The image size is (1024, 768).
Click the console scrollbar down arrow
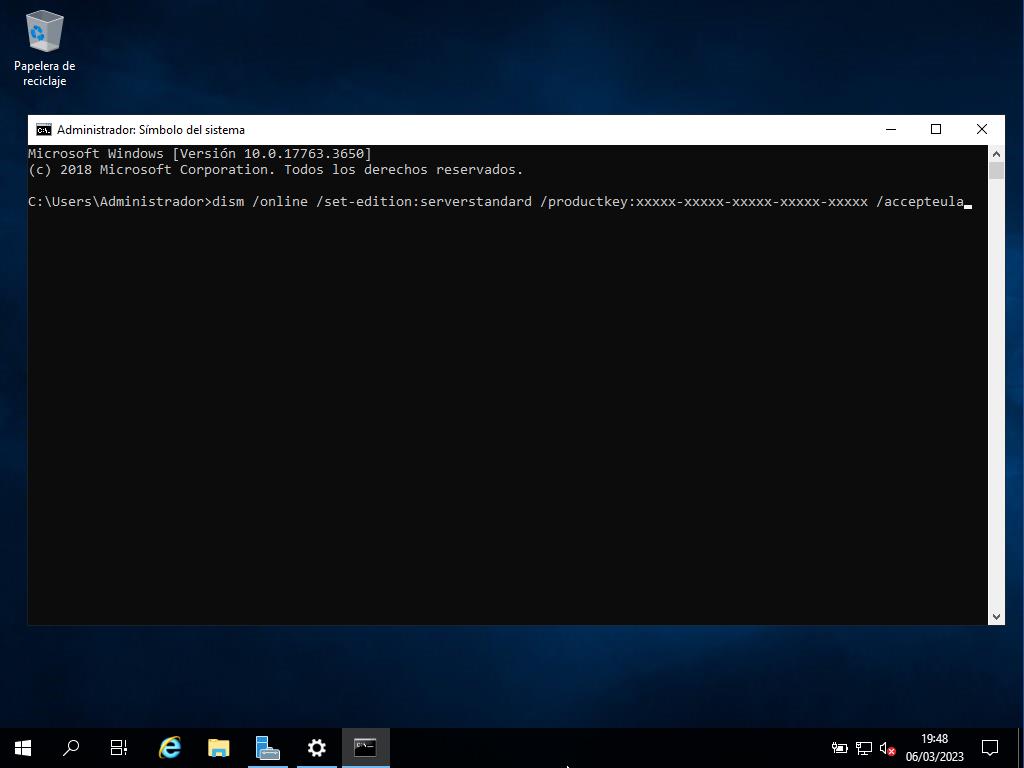[x=996, y=617]
